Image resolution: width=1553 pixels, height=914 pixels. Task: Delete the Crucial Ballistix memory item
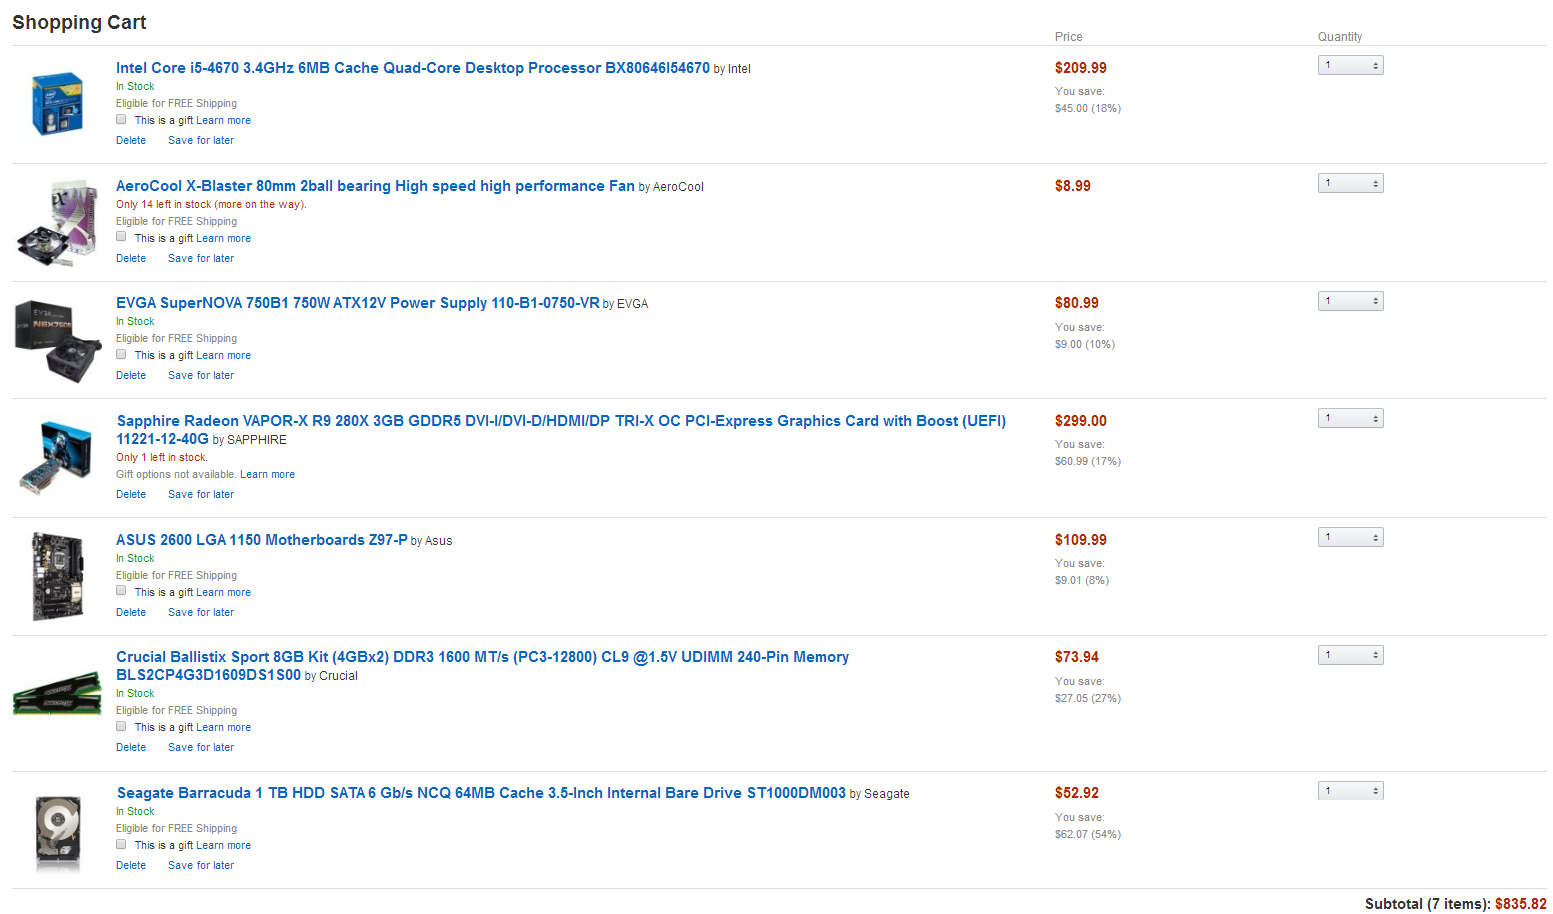pos(131,747)
